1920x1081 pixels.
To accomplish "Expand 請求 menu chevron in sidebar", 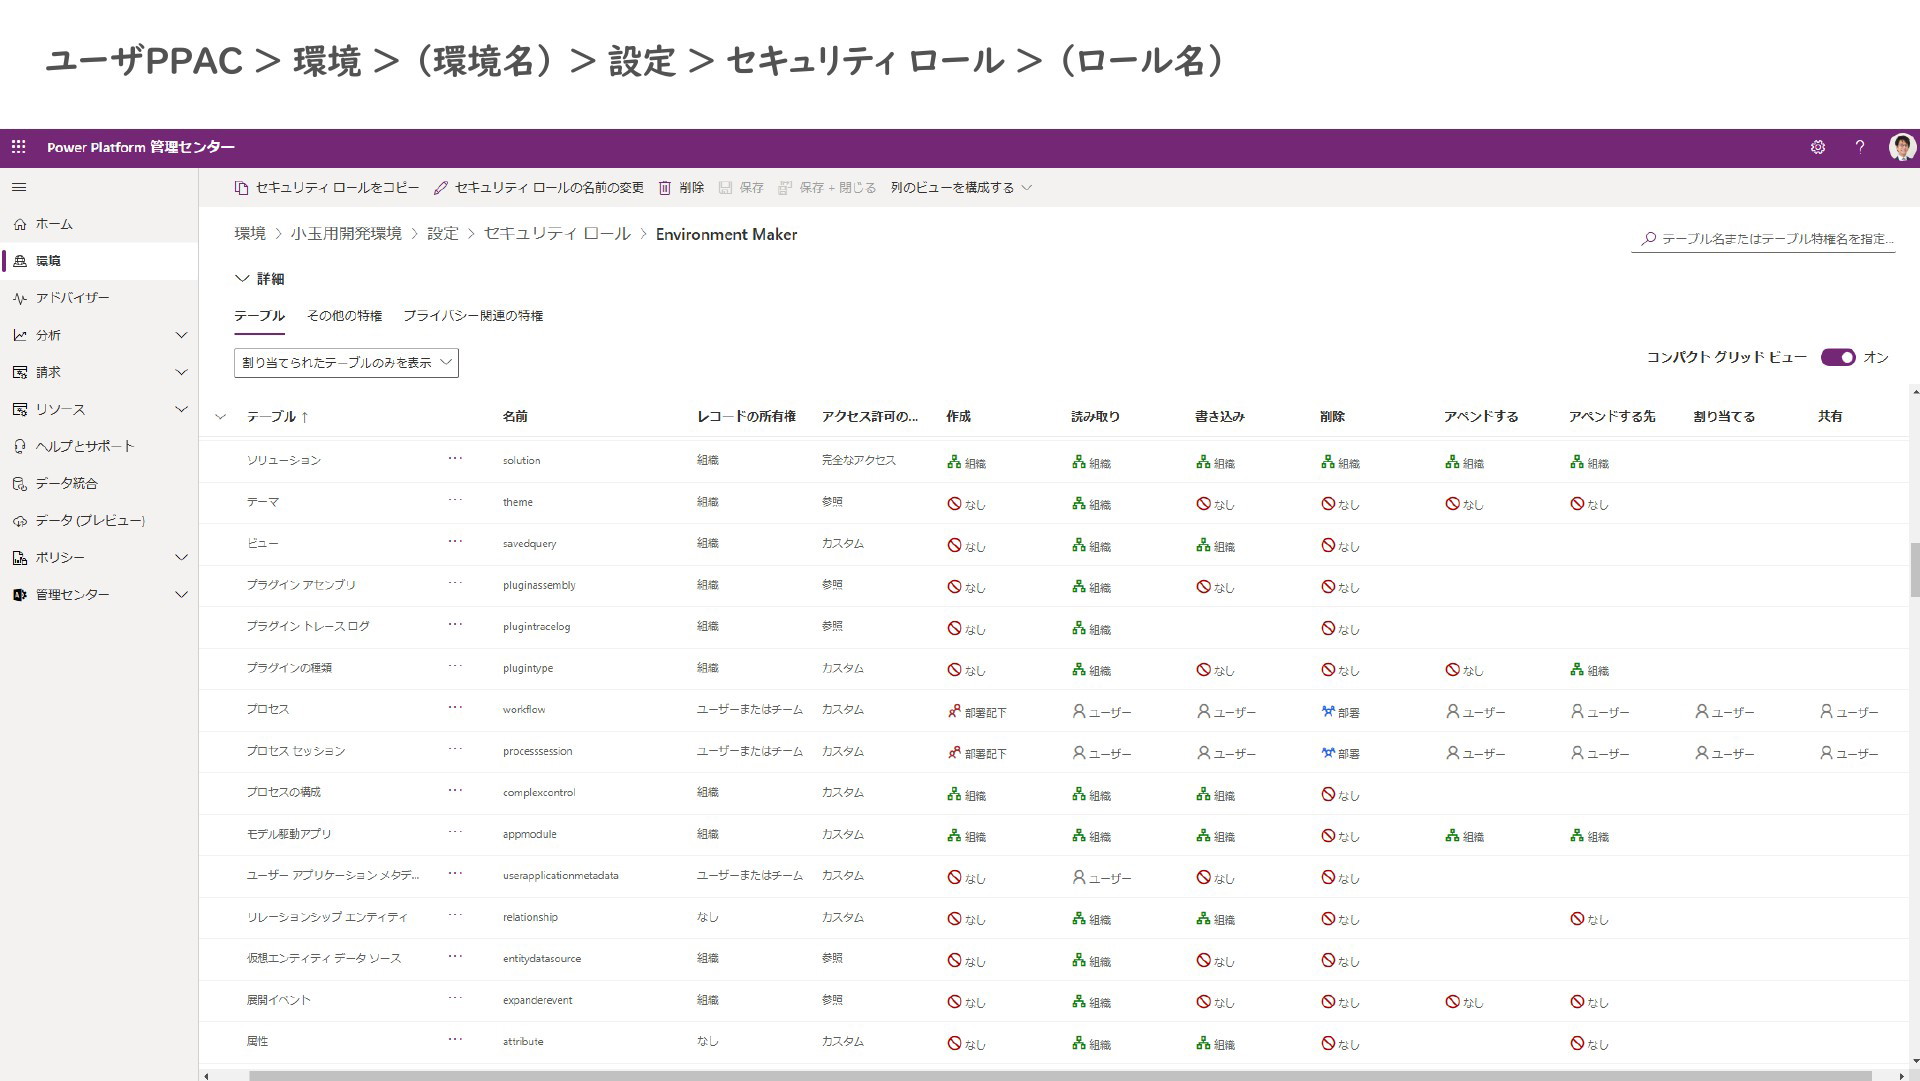I will pyautogui.click(x=181, y=372).
